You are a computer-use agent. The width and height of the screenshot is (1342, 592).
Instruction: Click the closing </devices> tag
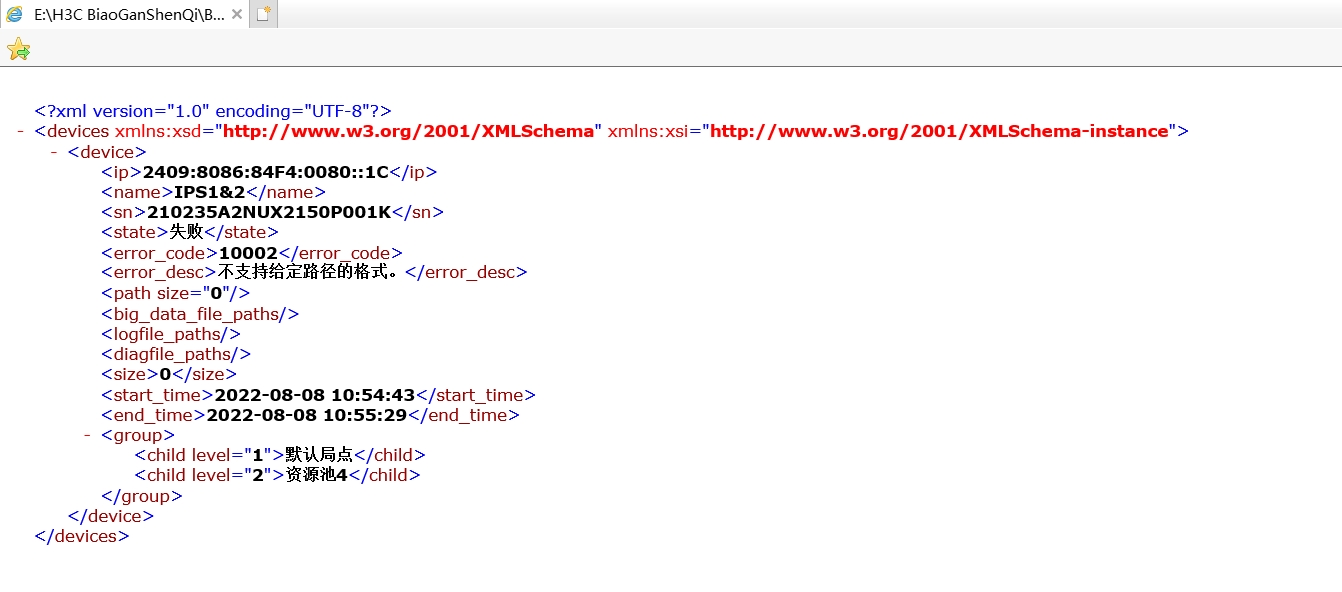pyautogui.click(x=82, y=536)
